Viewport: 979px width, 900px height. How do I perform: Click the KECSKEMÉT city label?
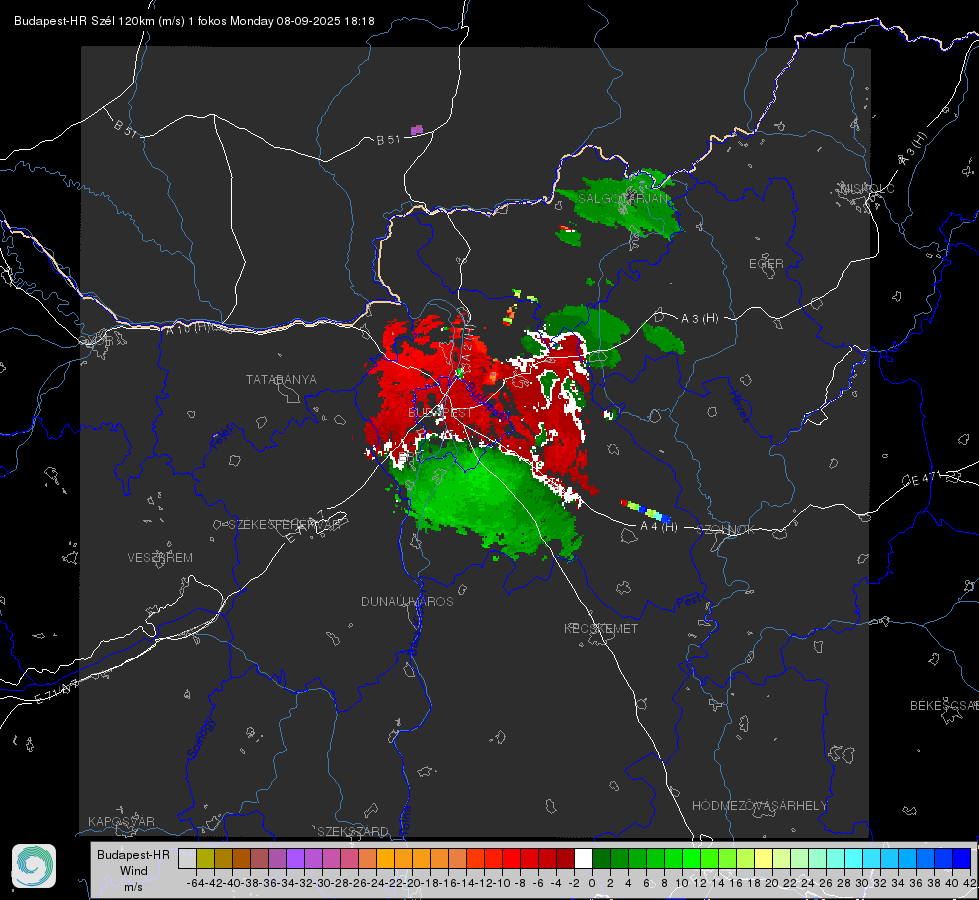click(x=601, y=628)
